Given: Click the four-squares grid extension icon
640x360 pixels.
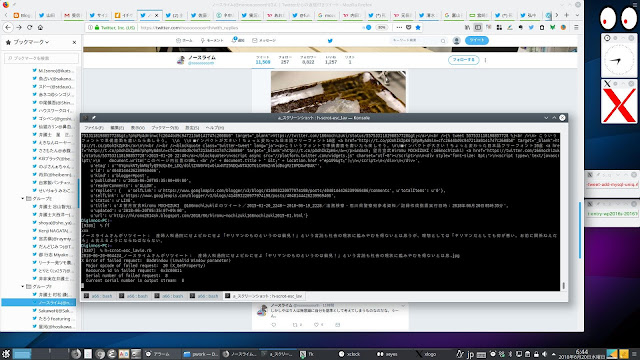Looking at the screenshot, I should point(499,27).
